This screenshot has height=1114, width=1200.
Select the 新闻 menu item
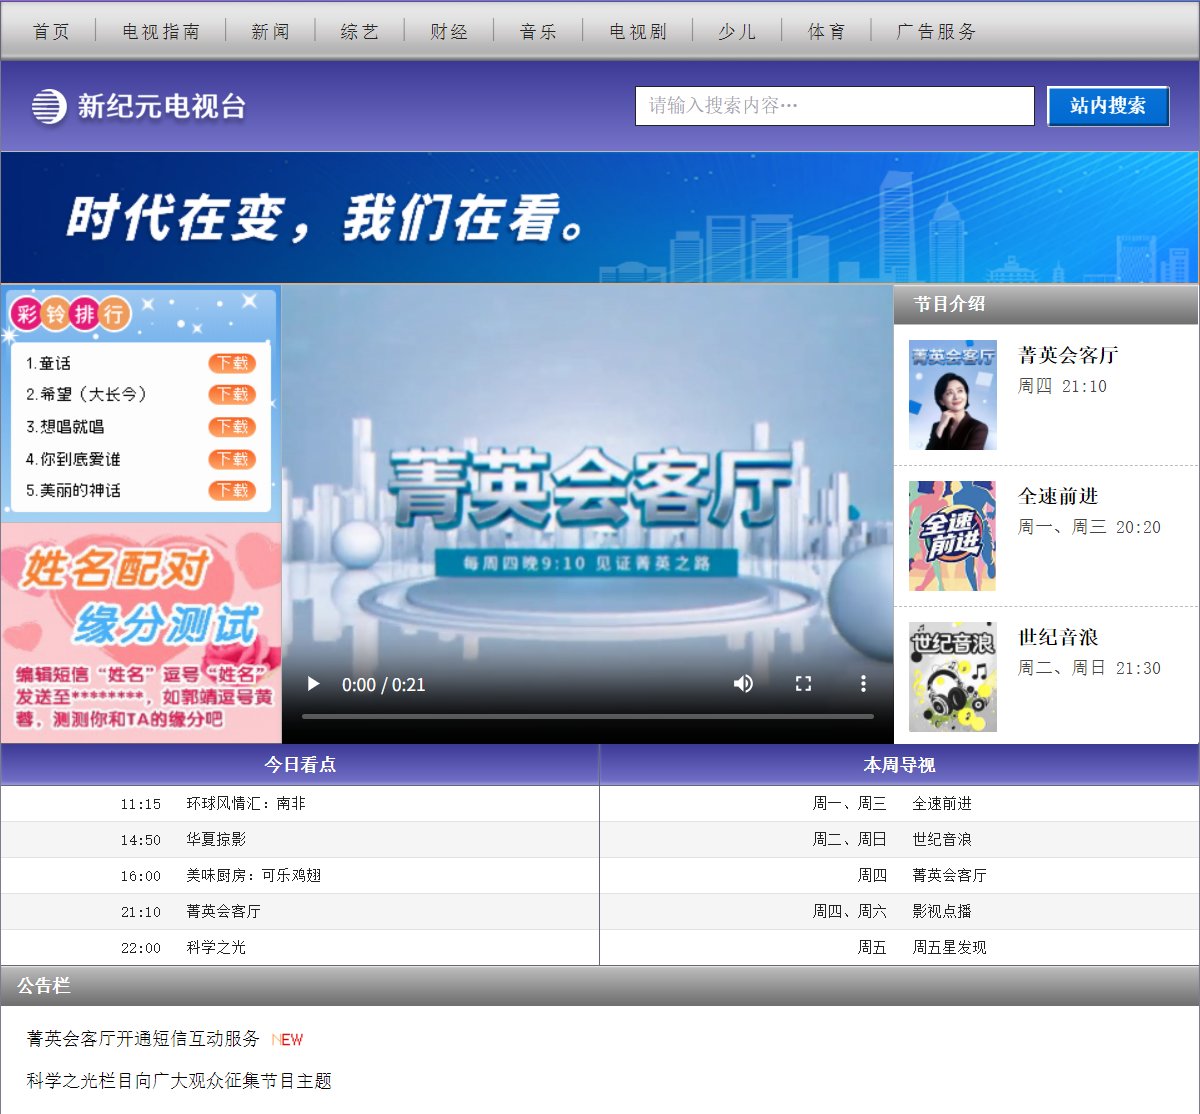point(270,32)
